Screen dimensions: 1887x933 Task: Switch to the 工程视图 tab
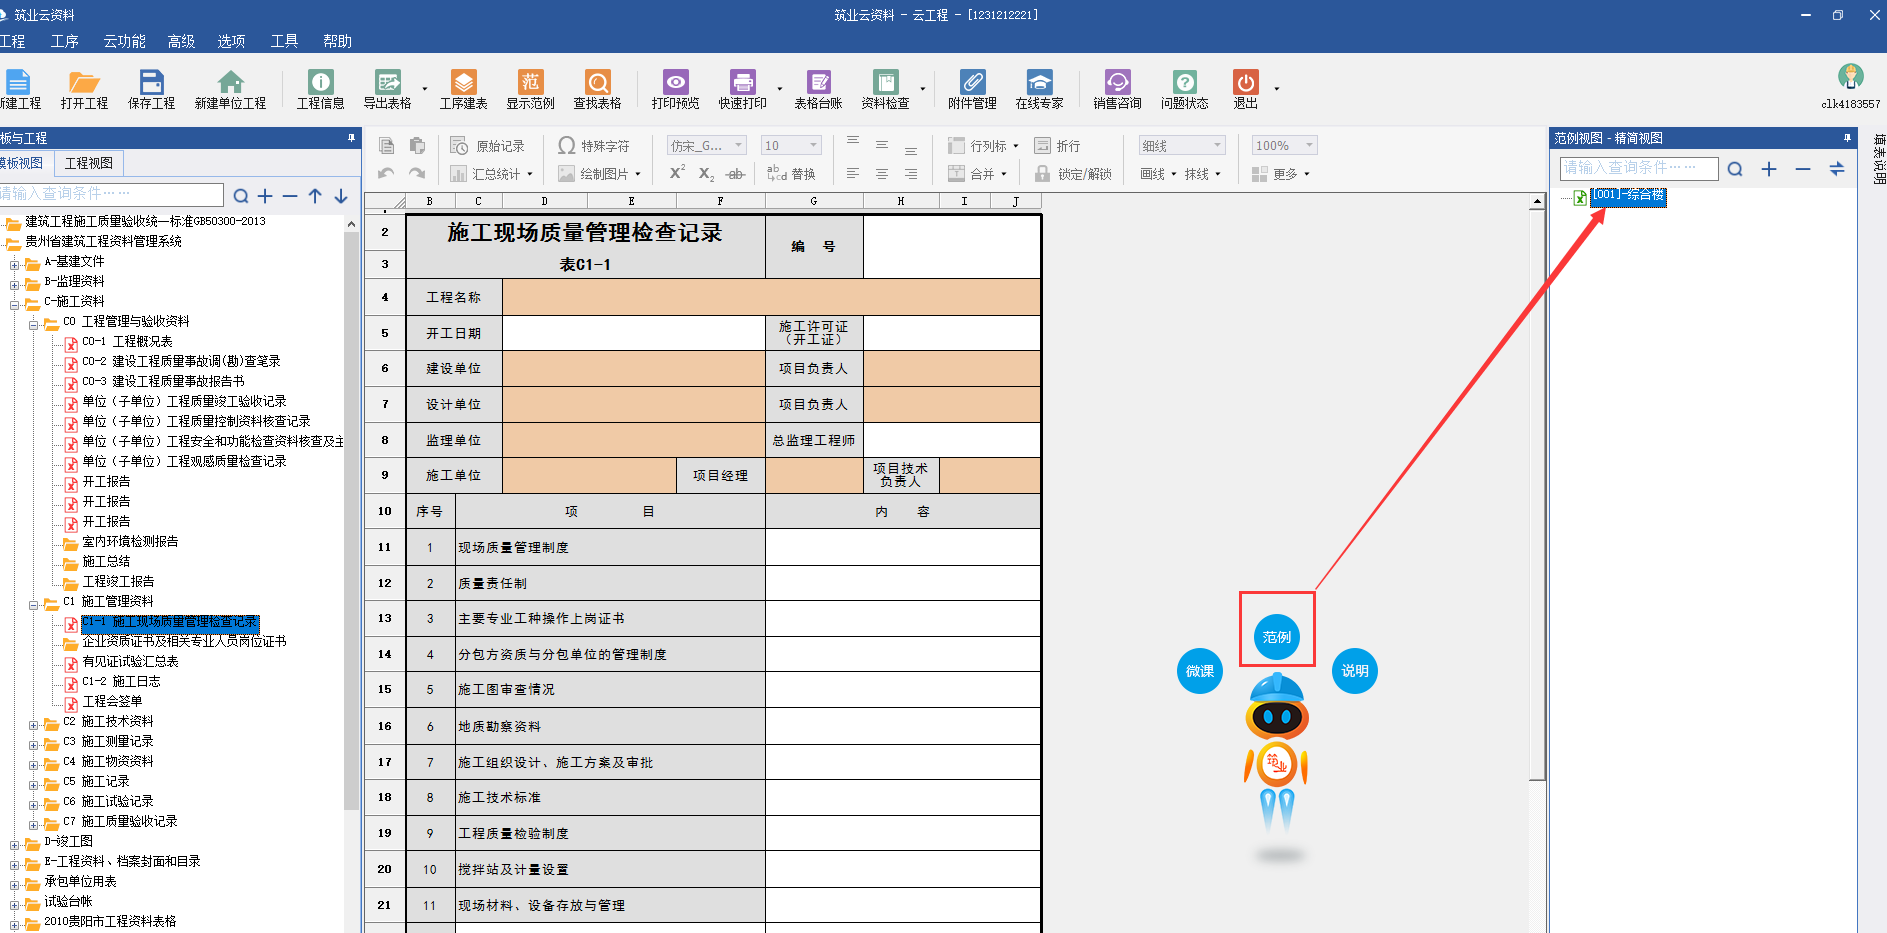click(x=89, y=163)
